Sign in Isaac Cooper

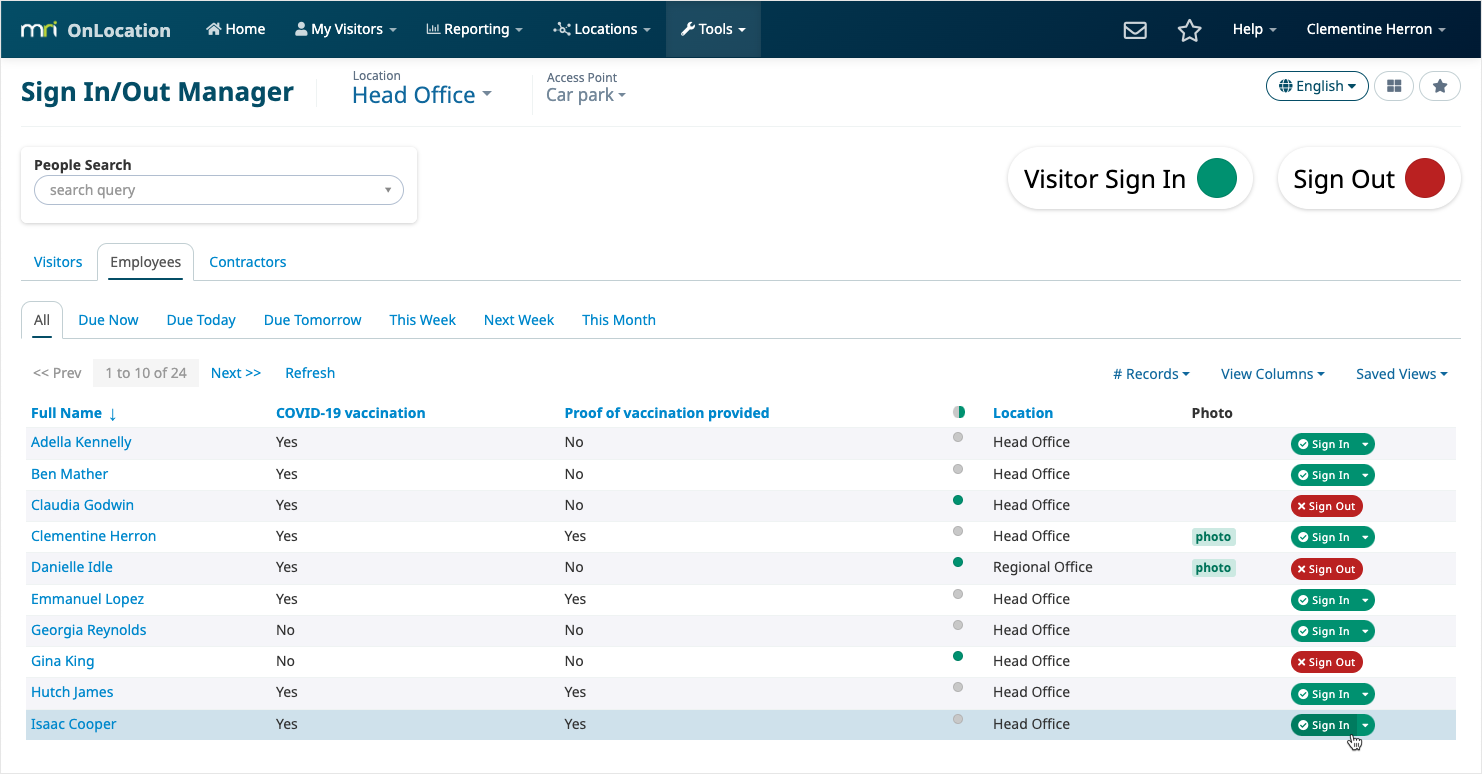[1324, 725]
